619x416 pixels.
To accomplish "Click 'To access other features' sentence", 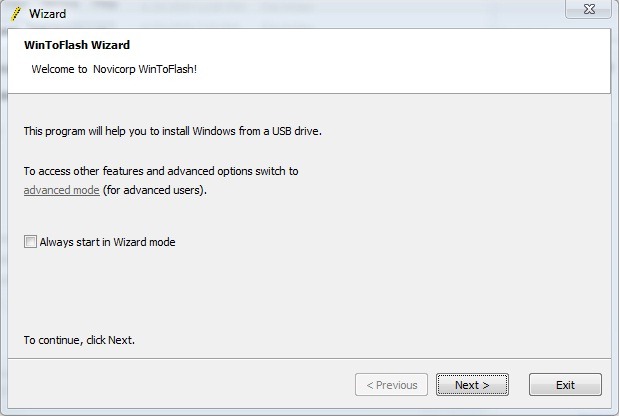I will coord(161,171).
